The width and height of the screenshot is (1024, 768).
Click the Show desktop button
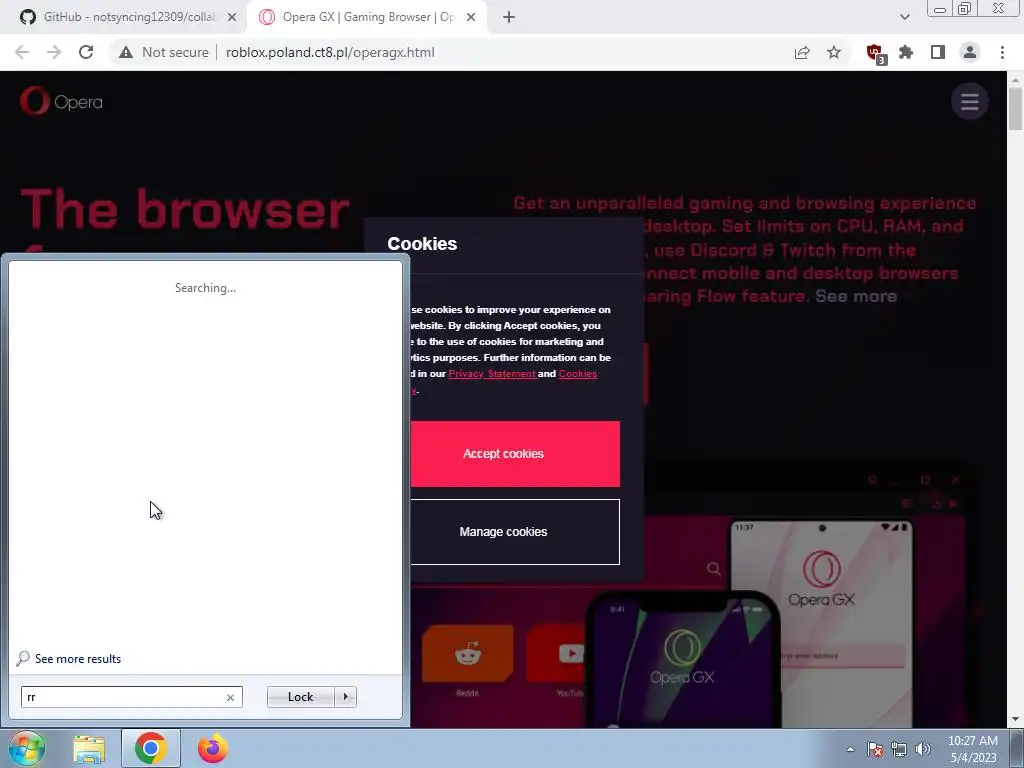click(x=1016, y=748)
